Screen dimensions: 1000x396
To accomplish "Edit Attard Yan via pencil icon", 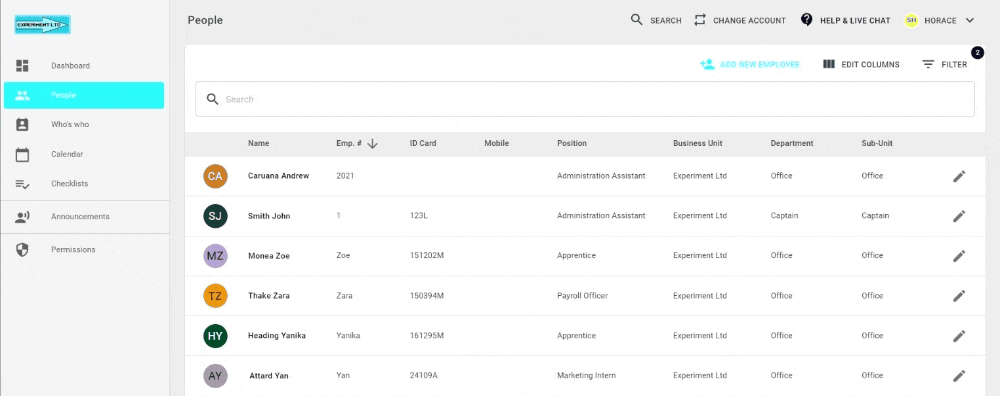I will (959, 376).
